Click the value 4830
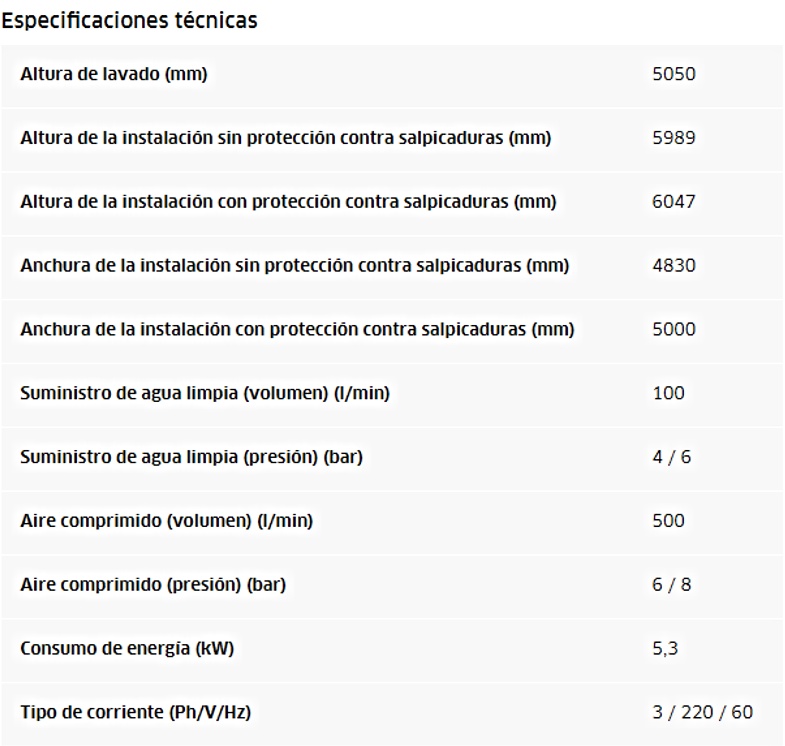Image resolution: width=785 pixels, height=746 pixels. click(x=674, y=265)
